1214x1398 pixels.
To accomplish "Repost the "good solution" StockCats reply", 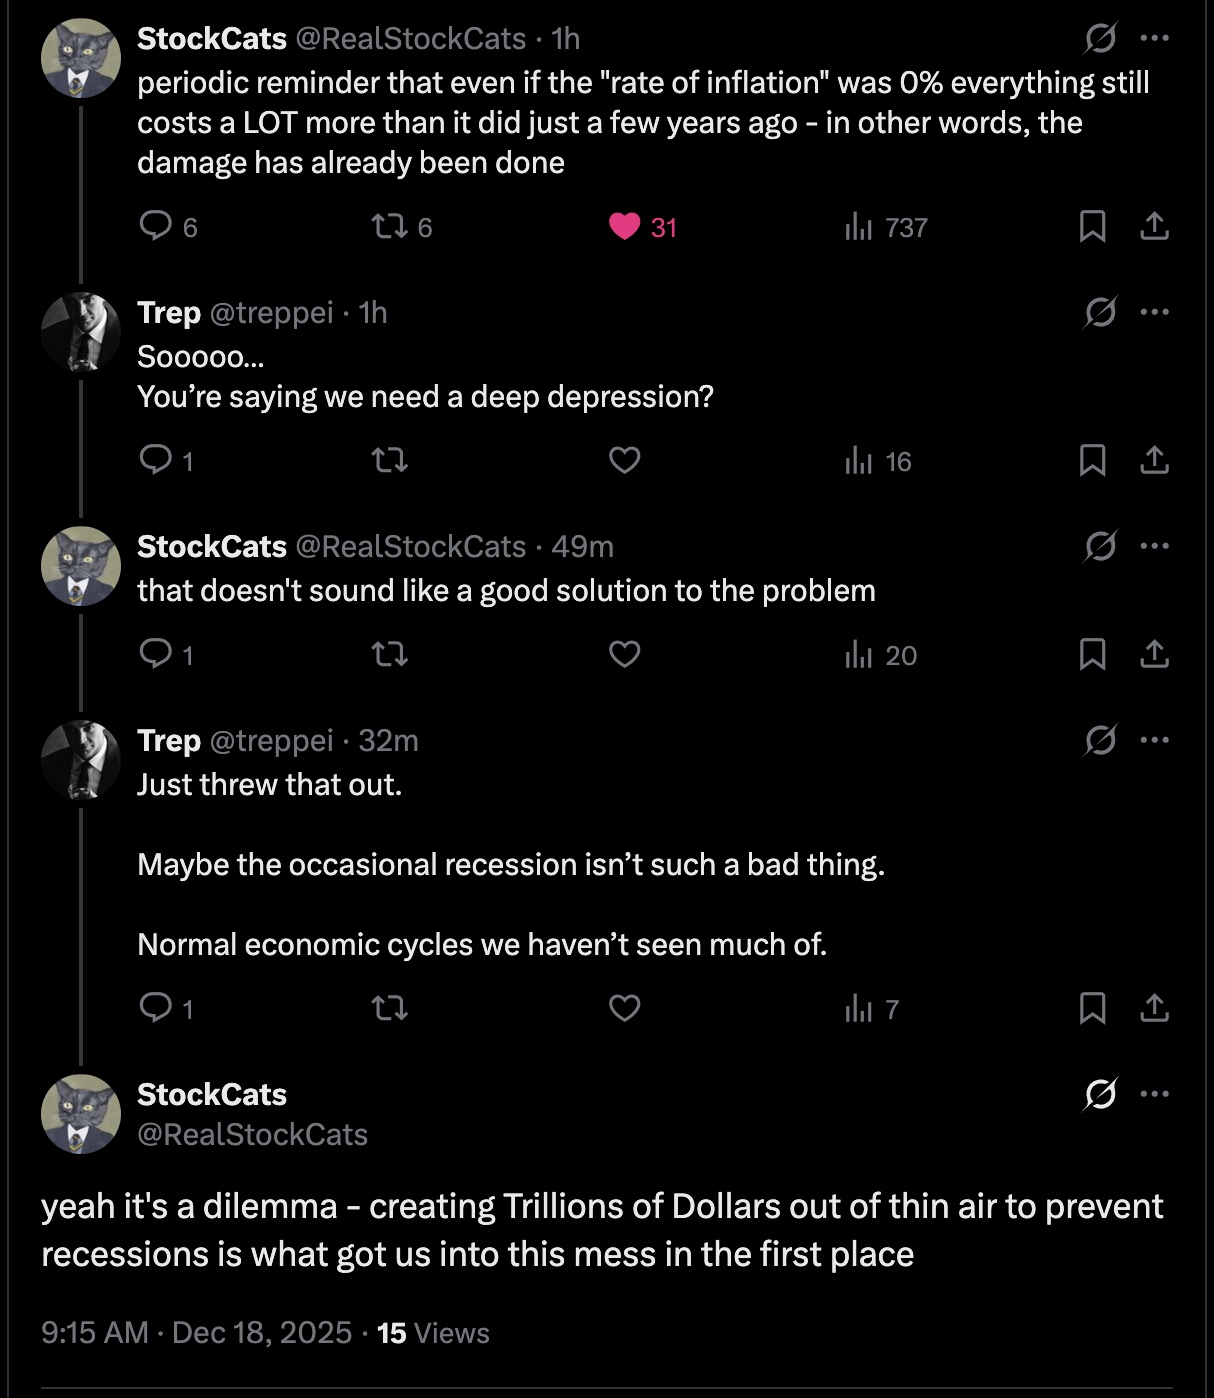I will coord(389,655).
